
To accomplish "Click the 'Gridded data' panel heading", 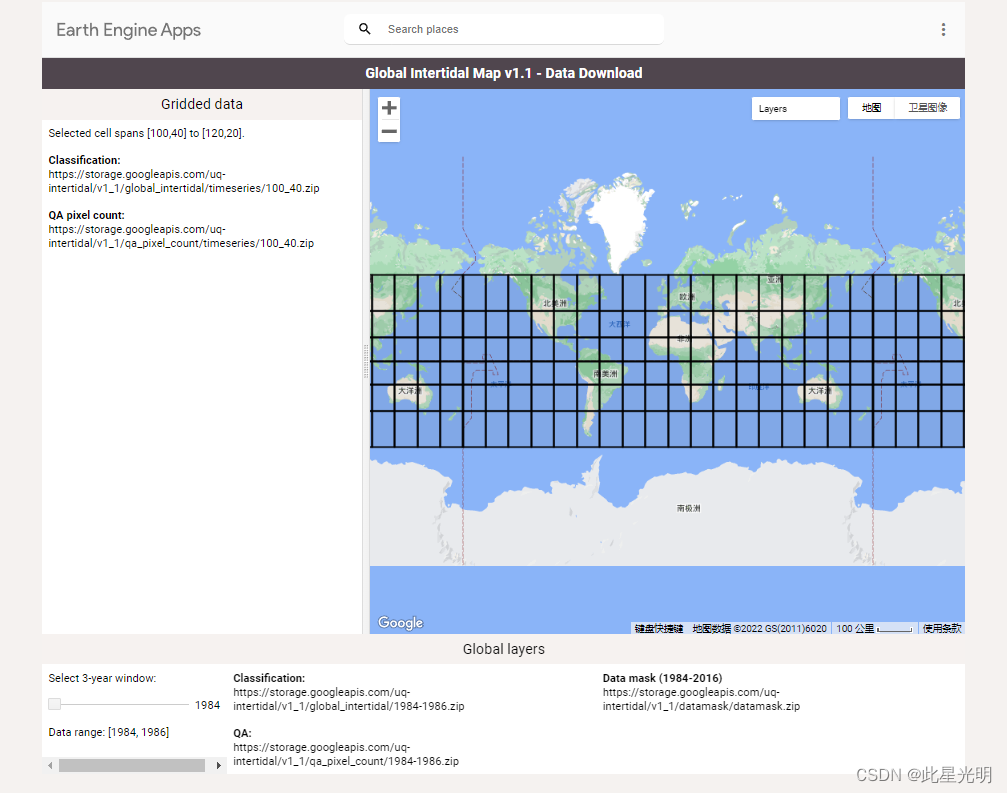I will [x=202, y=104].
